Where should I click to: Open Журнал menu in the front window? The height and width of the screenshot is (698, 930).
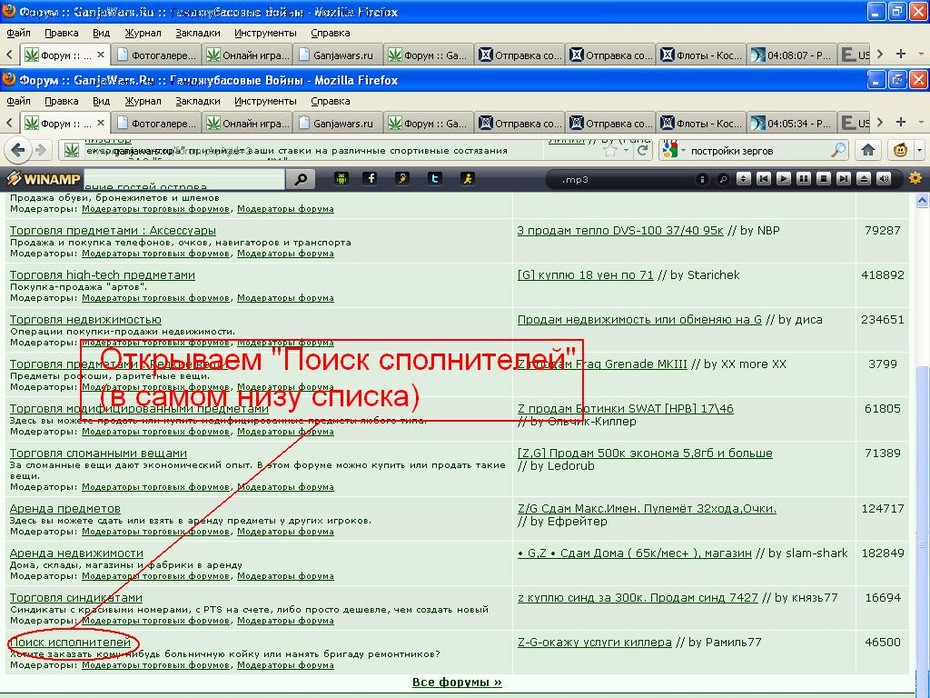tap(142, 101)
